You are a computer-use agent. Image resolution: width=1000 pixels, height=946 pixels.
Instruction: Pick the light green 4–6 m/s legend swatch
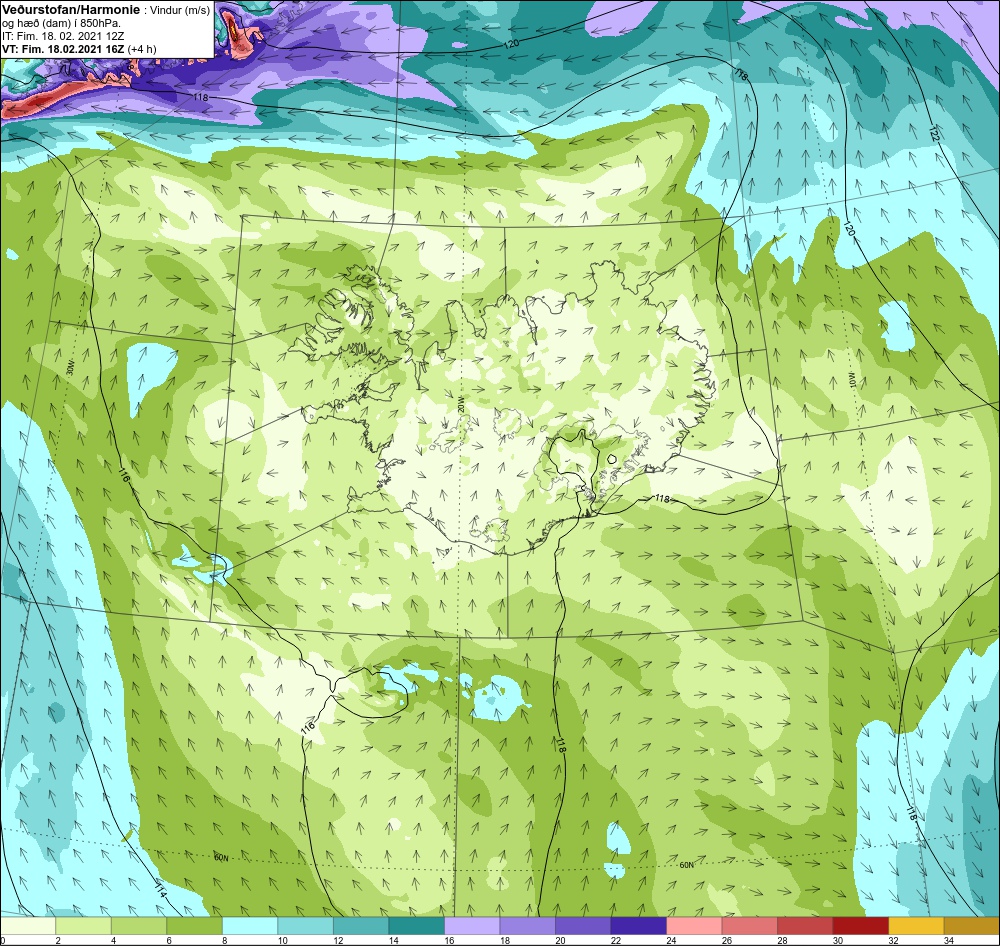click(x=139, y=926)
